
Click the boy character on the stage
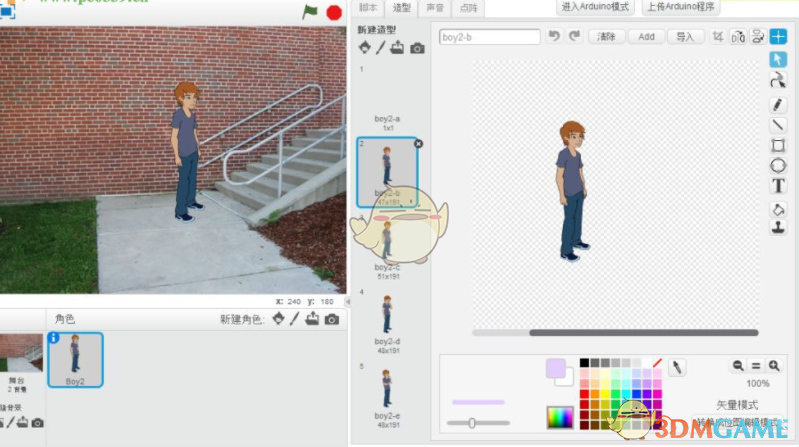(187, 151)
